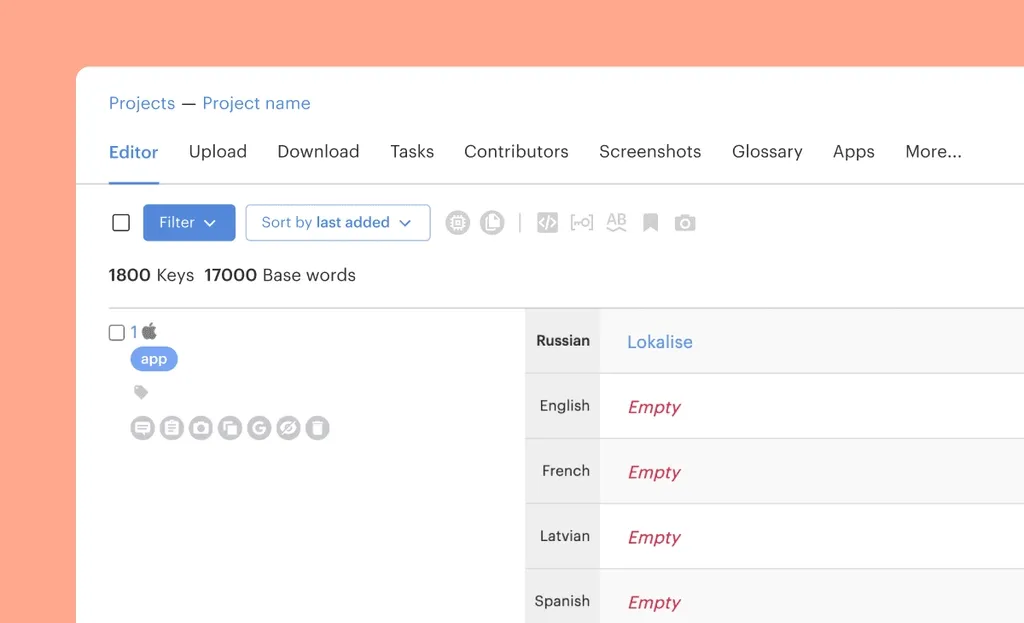
Task: Click the hide key crossed-eye icon
Action: pyautogui.click(x=288, y=429)
